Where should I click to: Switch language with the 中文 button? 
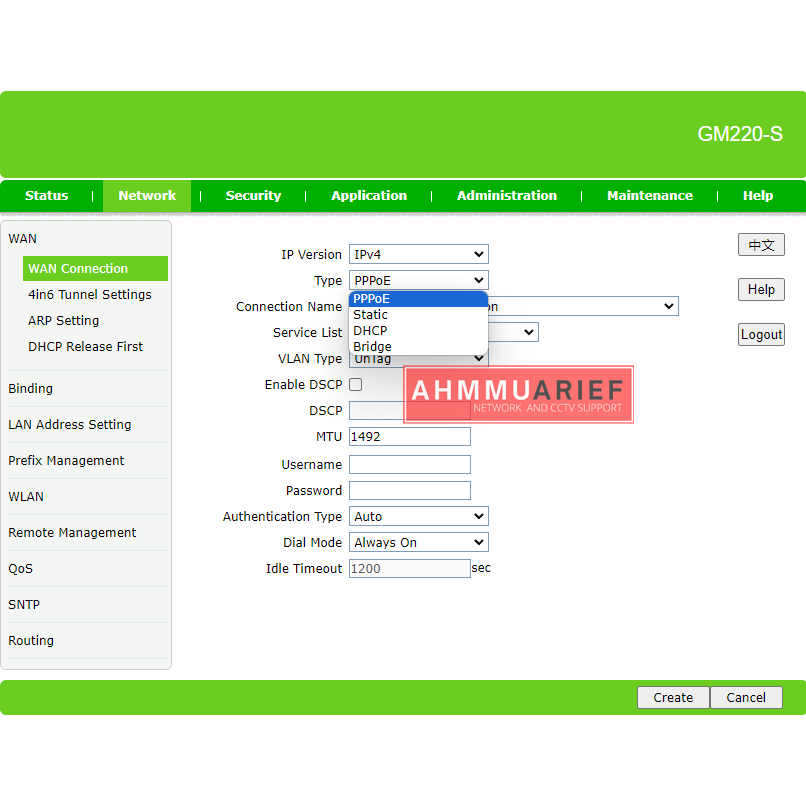pos(761,245)
